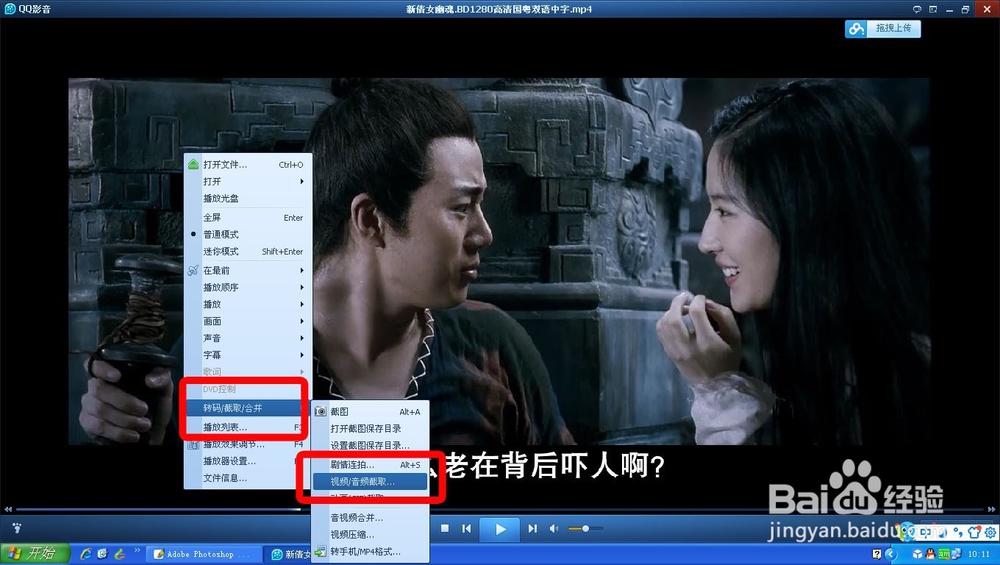1000x565 pixels.
Task: Stop playback with the square stop button
Action: [x=445, y=528]
